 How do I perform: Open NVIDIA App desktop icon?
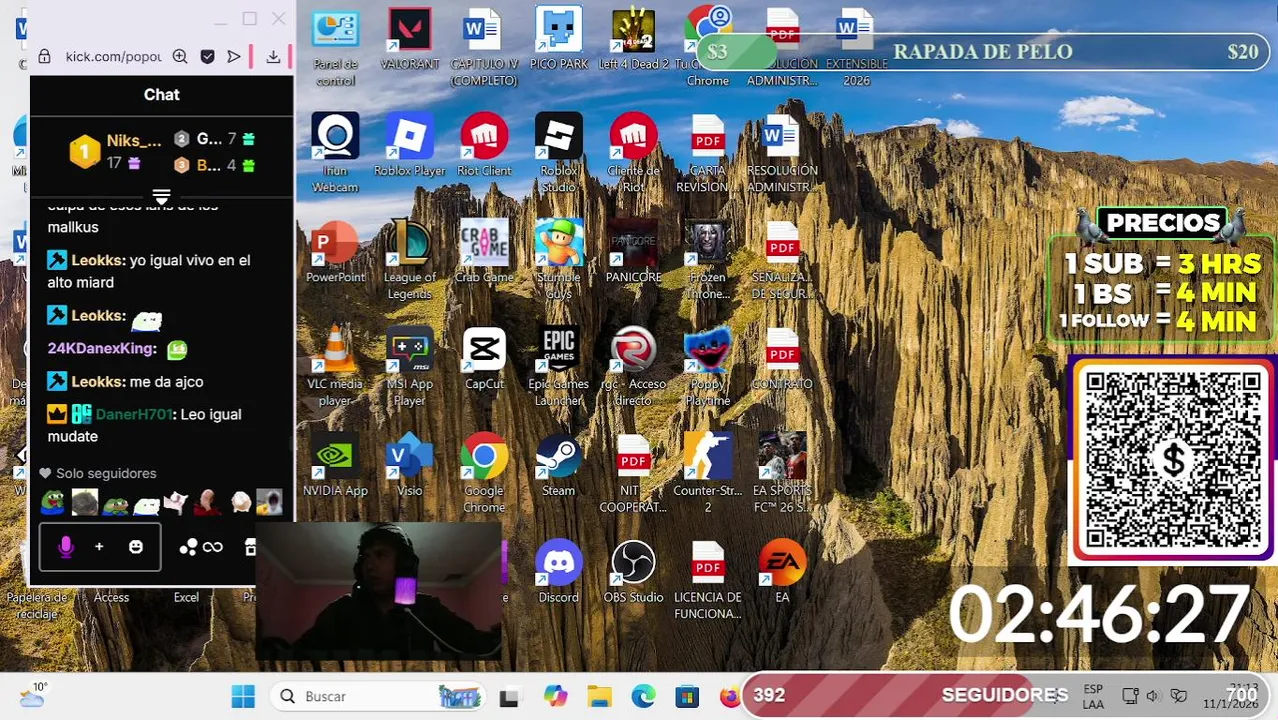tap(335, 466)
